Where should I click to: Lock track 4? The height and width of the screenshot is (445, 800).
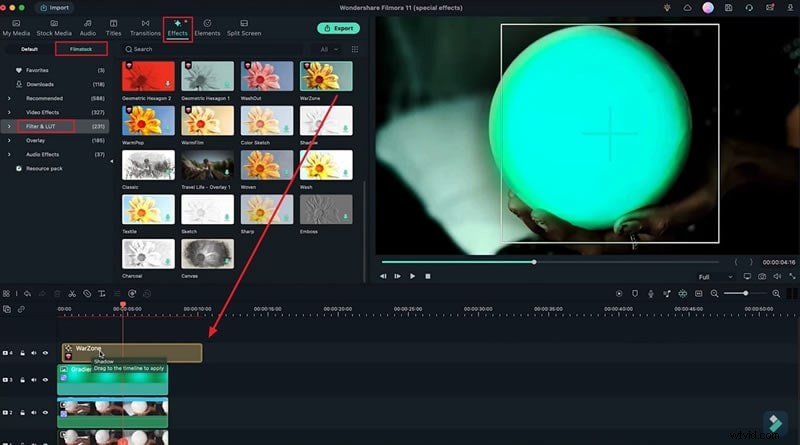tap(22, 353)
